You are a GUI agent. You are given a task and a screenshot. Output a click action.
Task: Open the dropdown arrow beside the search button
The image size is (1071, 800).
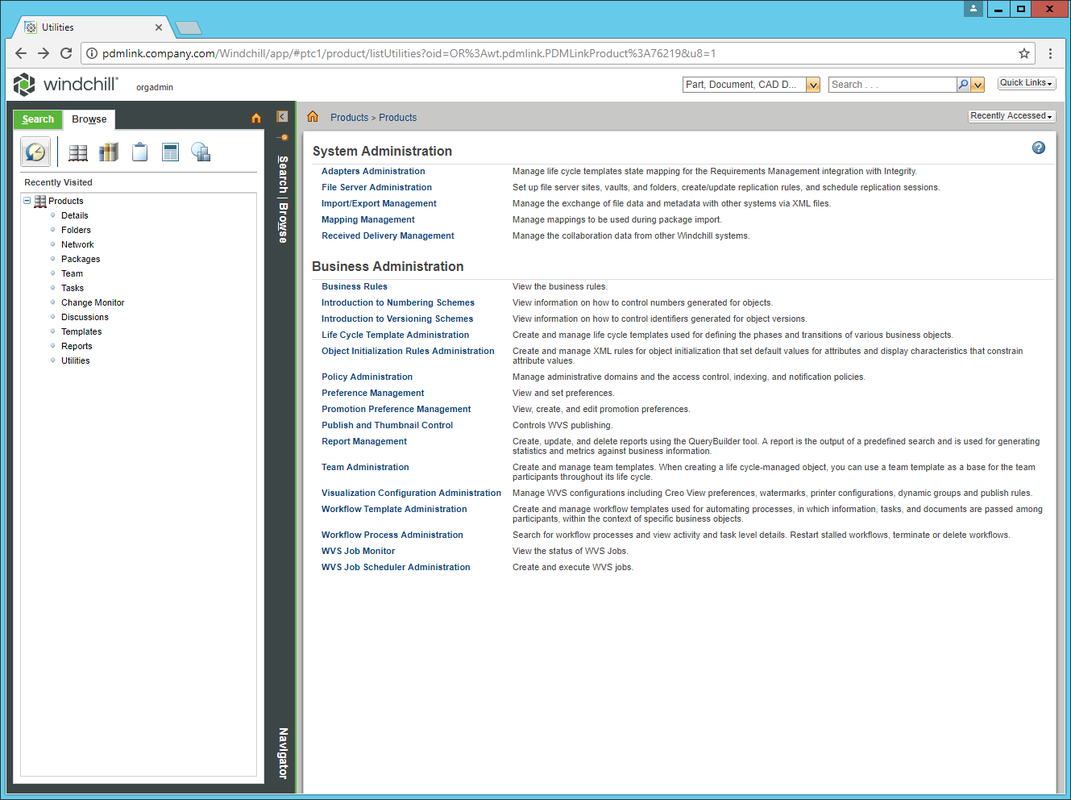coord(977,85)
